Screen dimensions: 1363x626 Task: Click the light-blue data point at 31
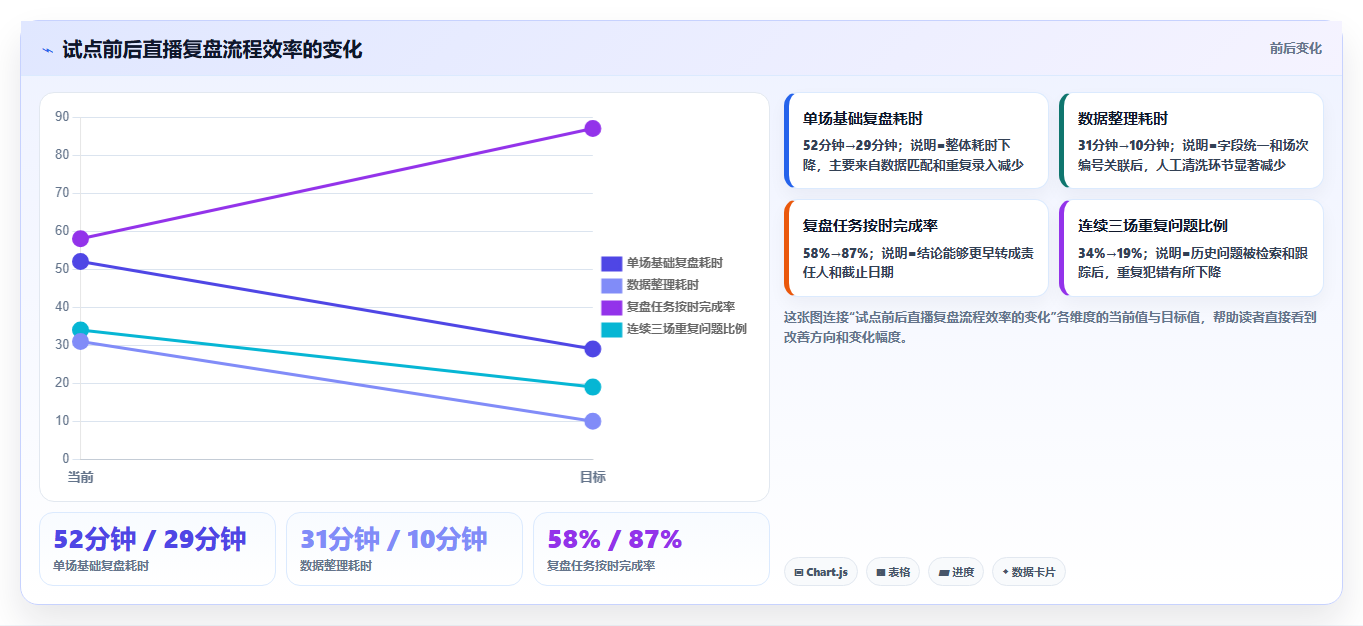81,342
